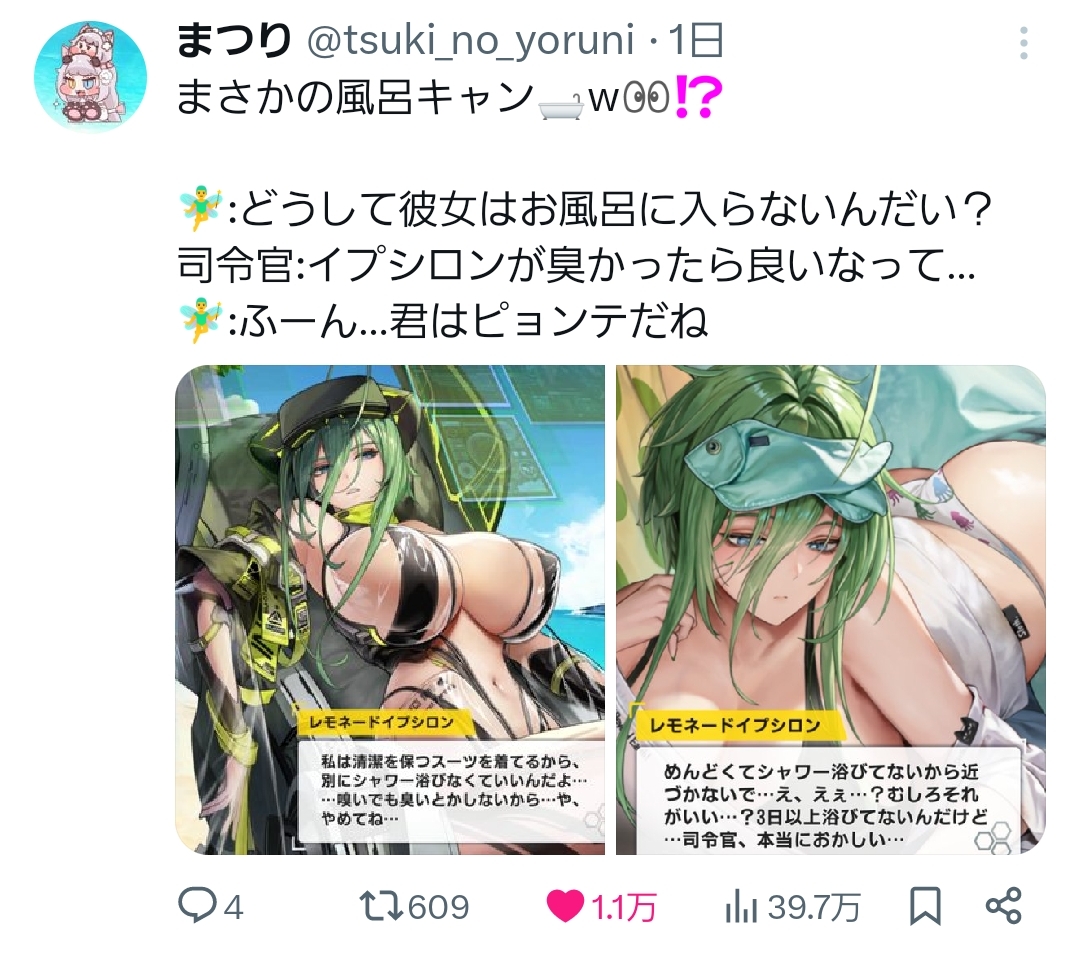Open the 1日 timestamp link
Image resolution: width=1080 pixels, height=955 pixels.
point(695,41)
